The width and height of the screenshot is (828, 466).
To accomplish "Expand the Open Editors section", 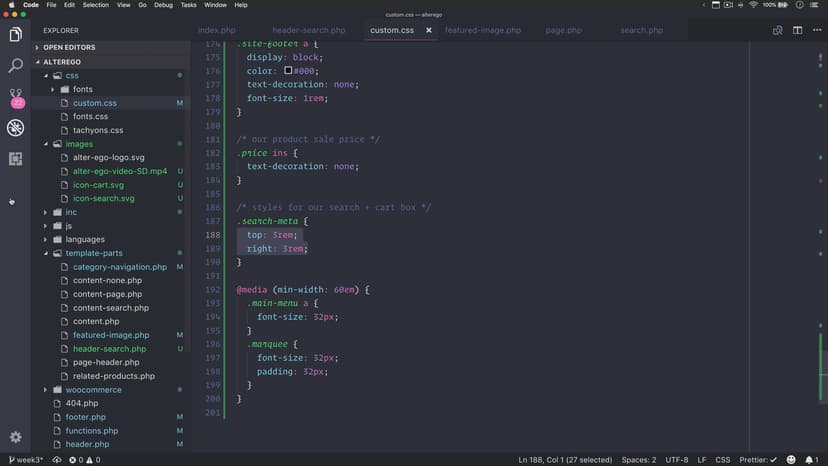I will (x=68, y=47).
